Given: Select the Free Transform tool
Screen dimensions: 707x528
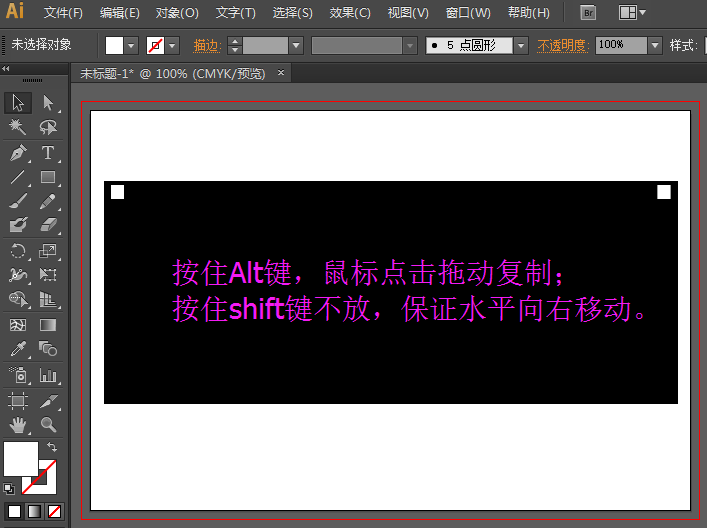Looking at the screenshot, I should pos(48,275).
